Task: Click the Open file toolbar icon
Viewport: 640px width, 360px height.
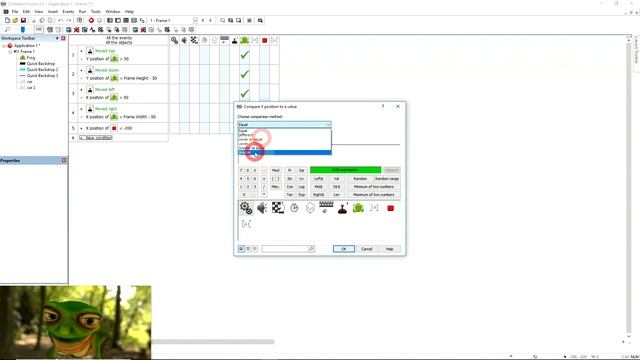Action: tap(15, 20)
